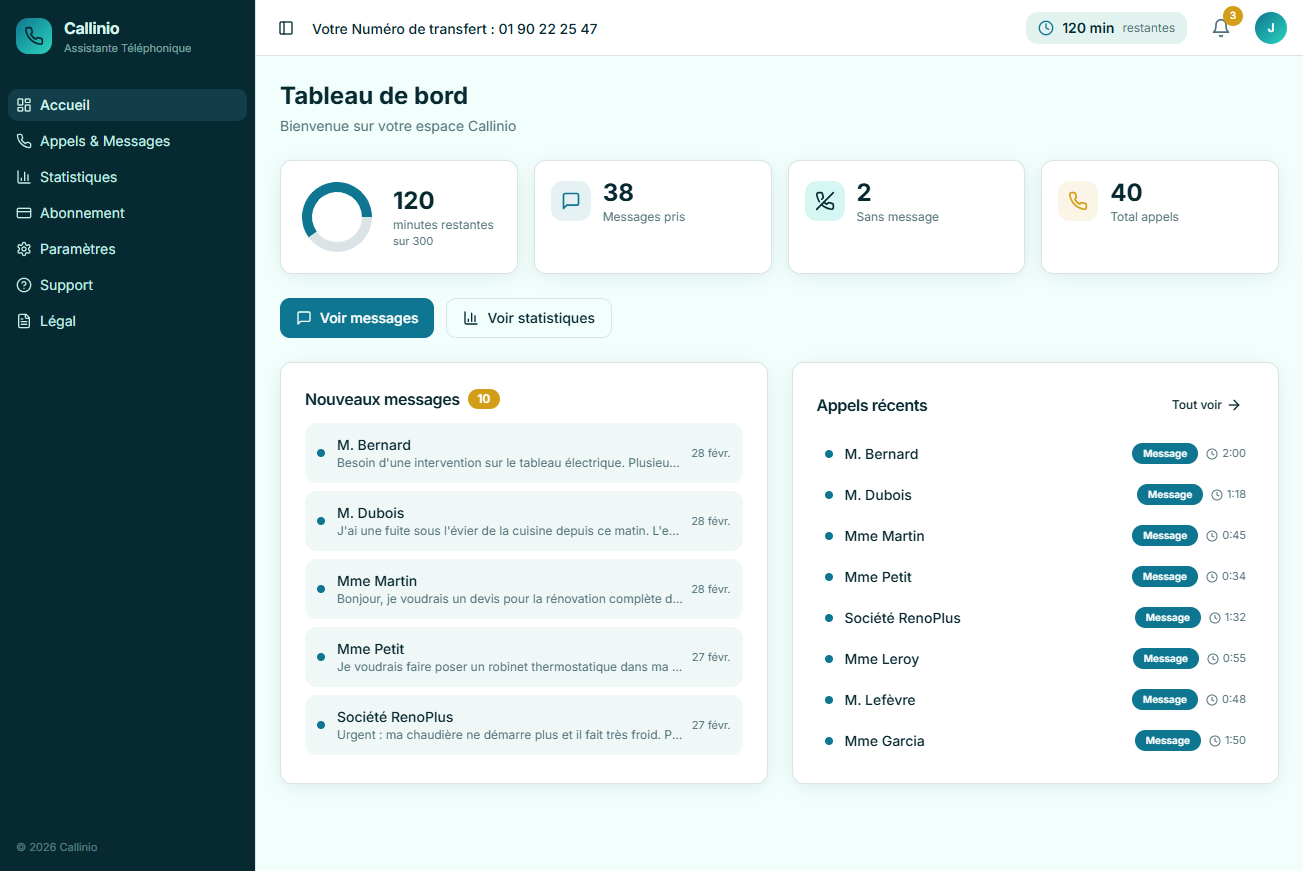
Task: Click the Callinio phone logo
Action: point(34,36)
